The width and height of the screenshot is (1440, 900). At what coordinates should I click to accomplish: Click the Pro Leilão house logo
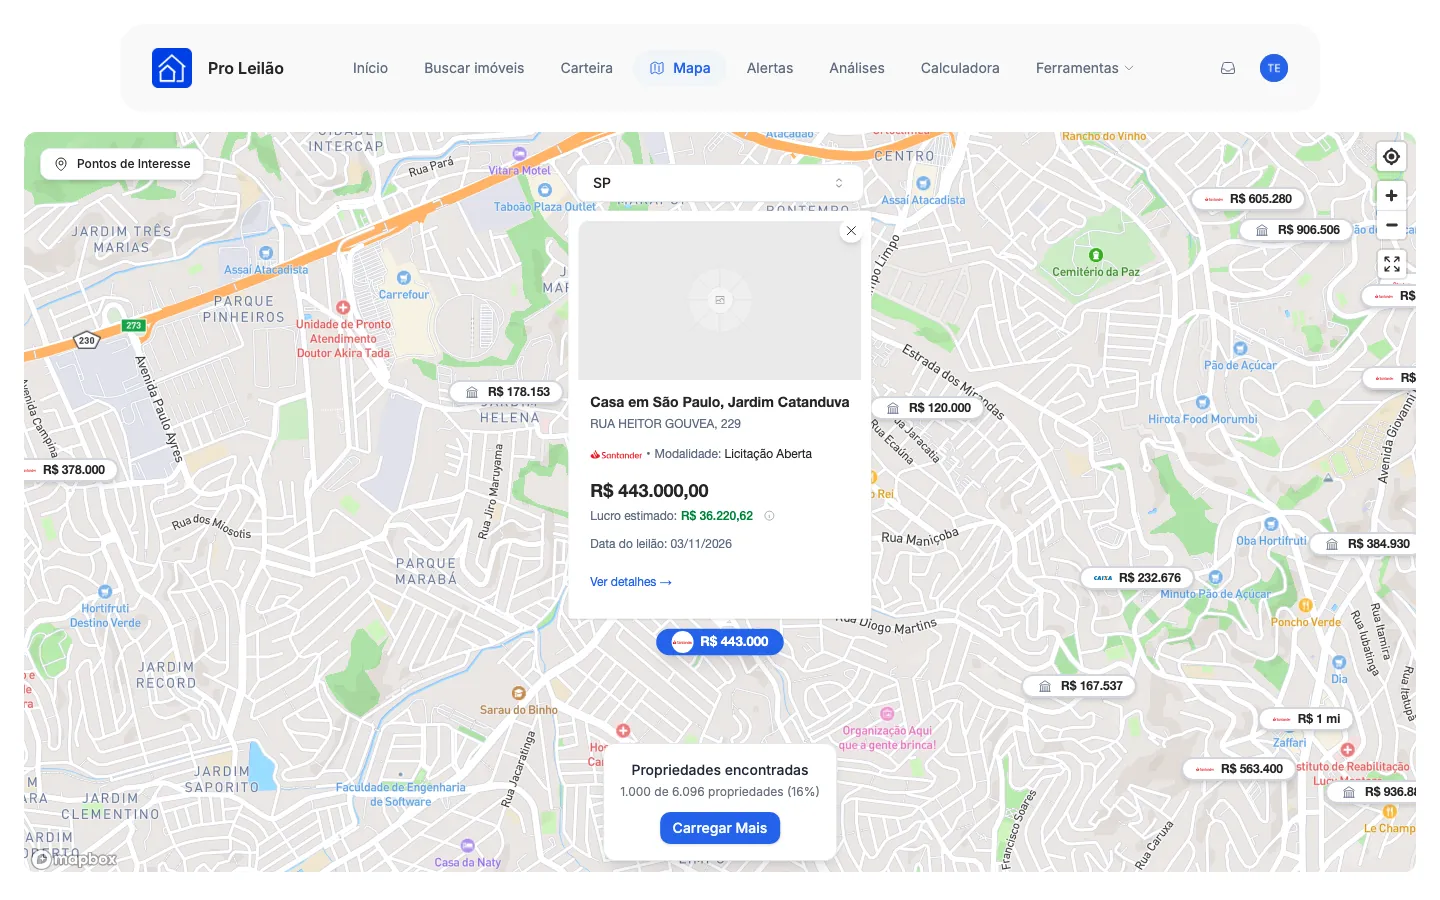click(x=172, y=68)
